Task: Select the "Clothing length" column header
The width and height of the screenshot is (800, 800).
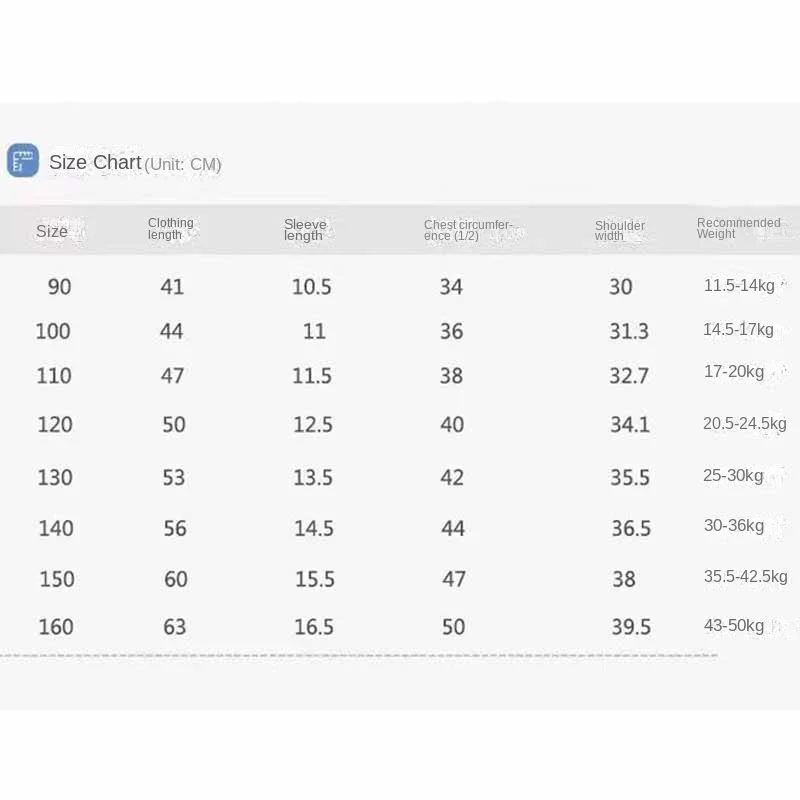Action: pos(170,229)
